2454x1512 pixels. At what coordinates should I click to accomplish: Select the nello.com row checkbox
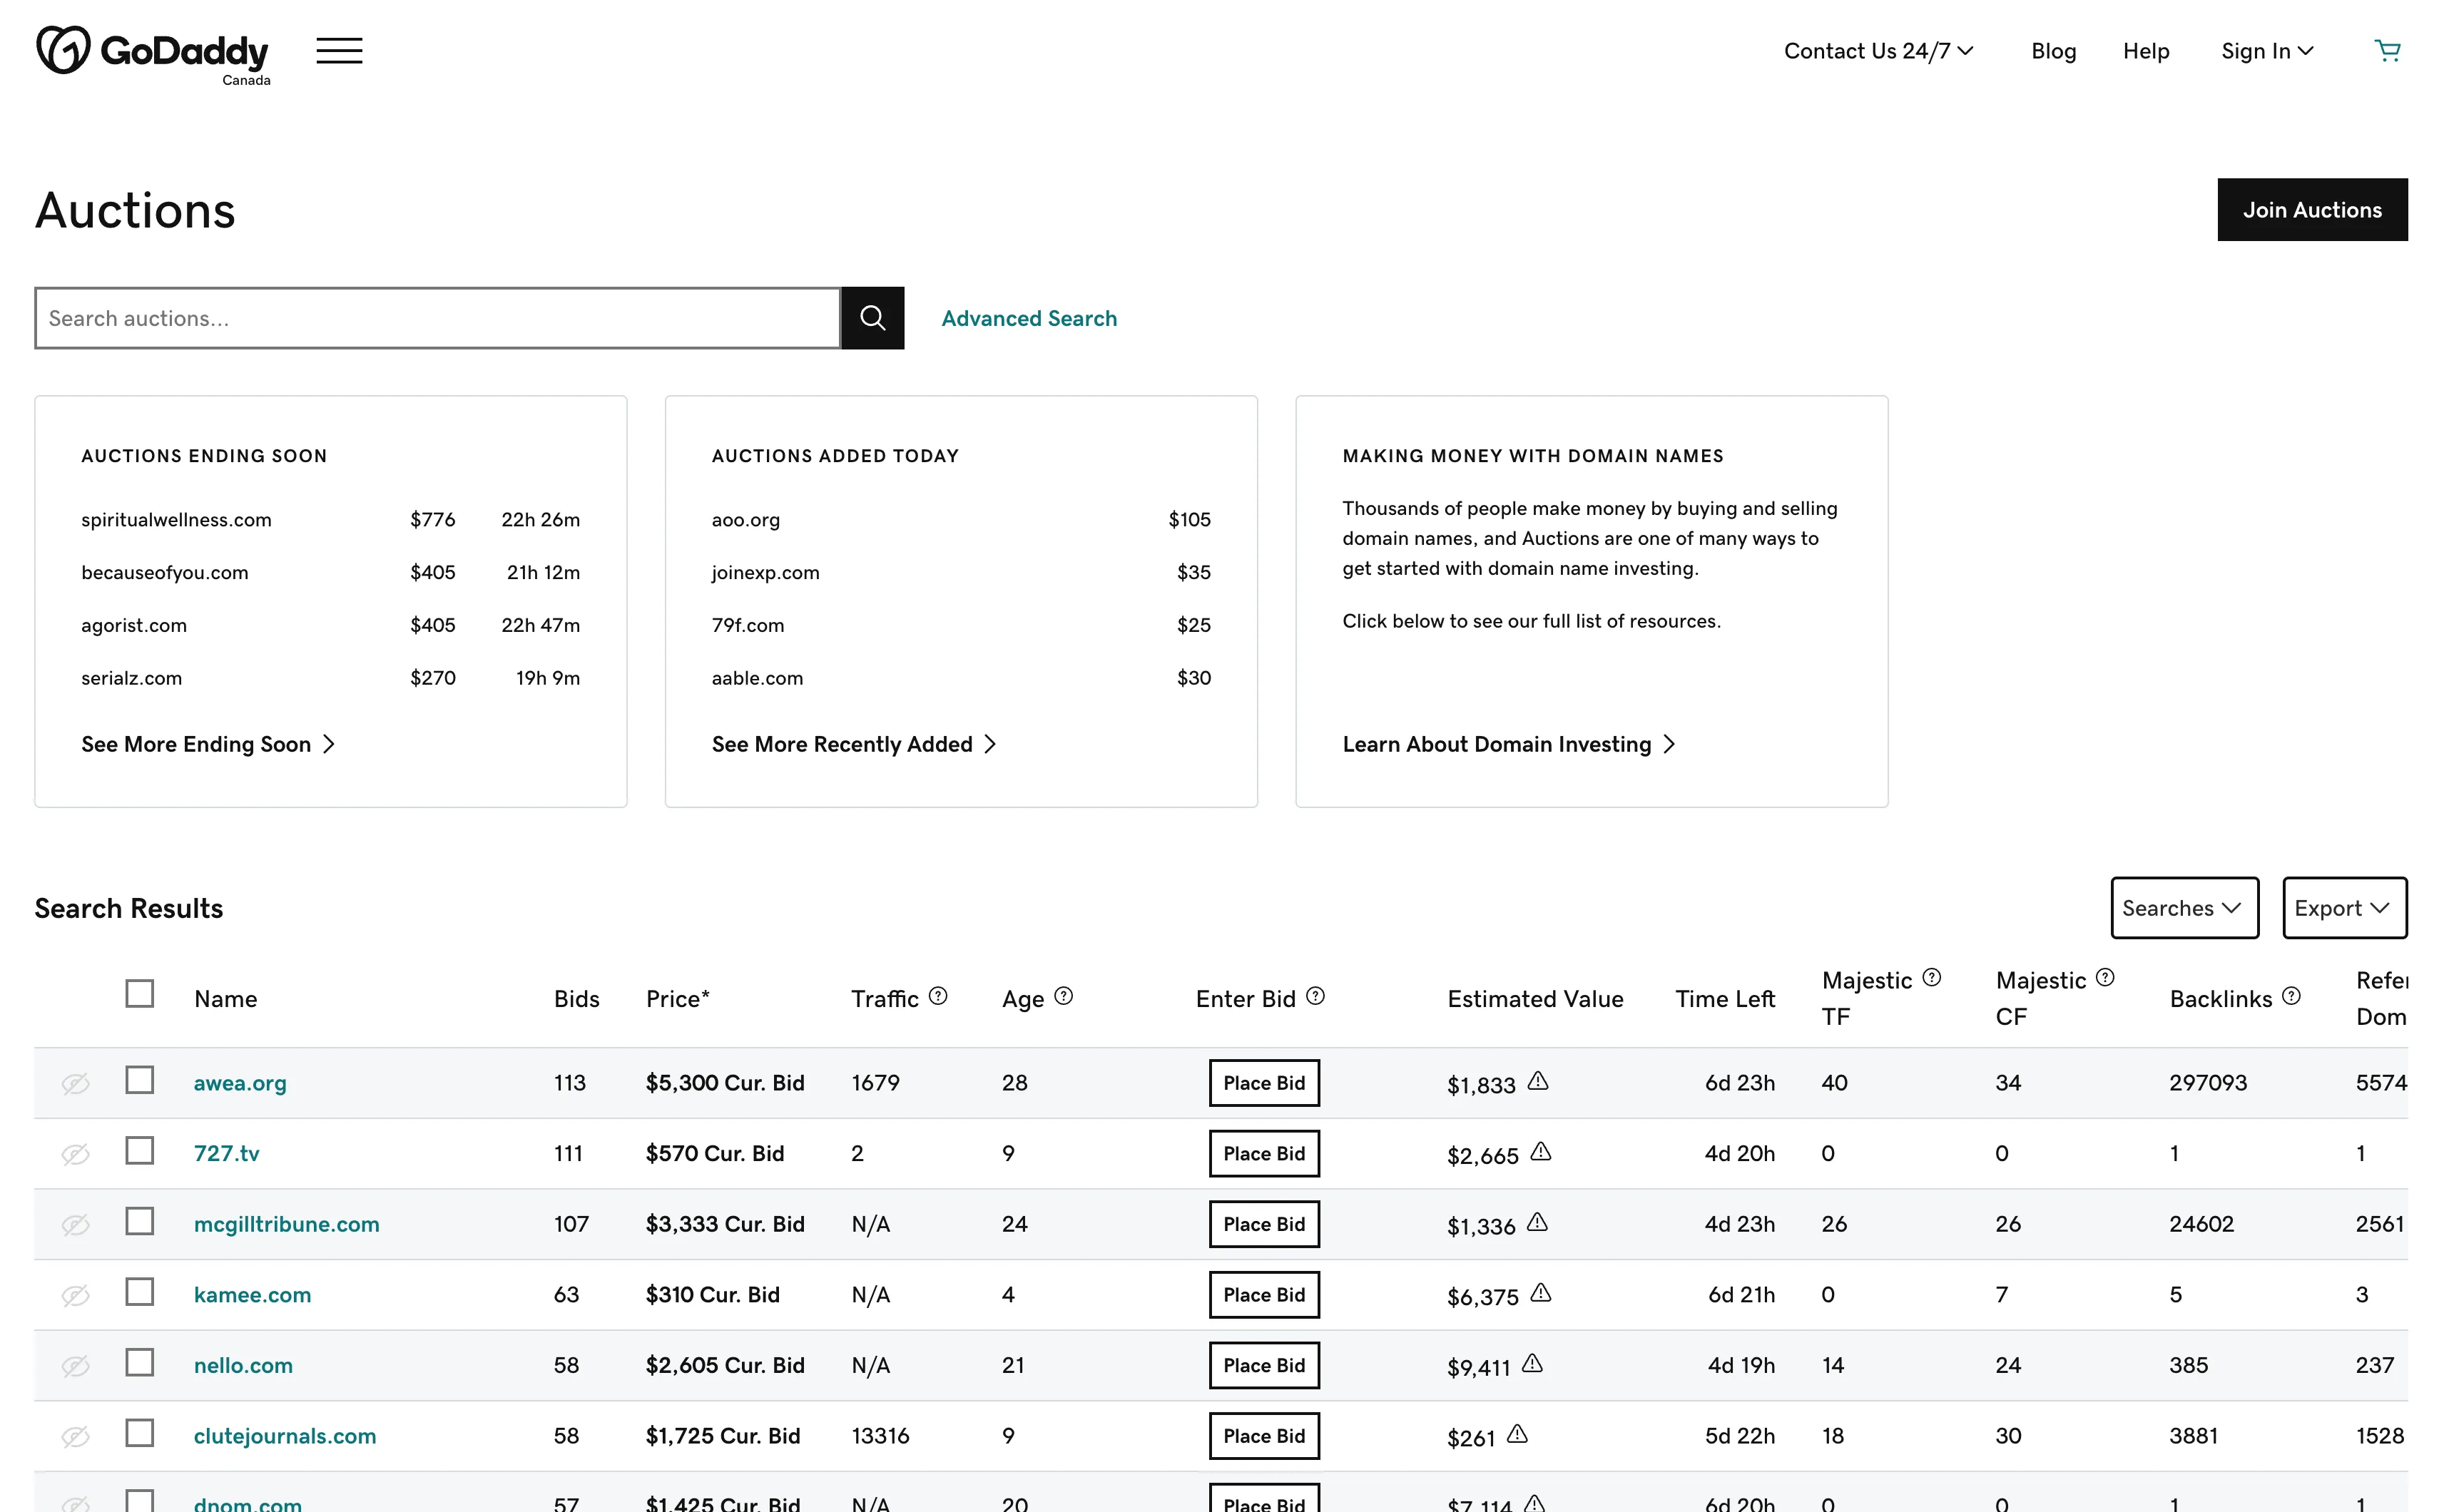[x=139, y=1363]
